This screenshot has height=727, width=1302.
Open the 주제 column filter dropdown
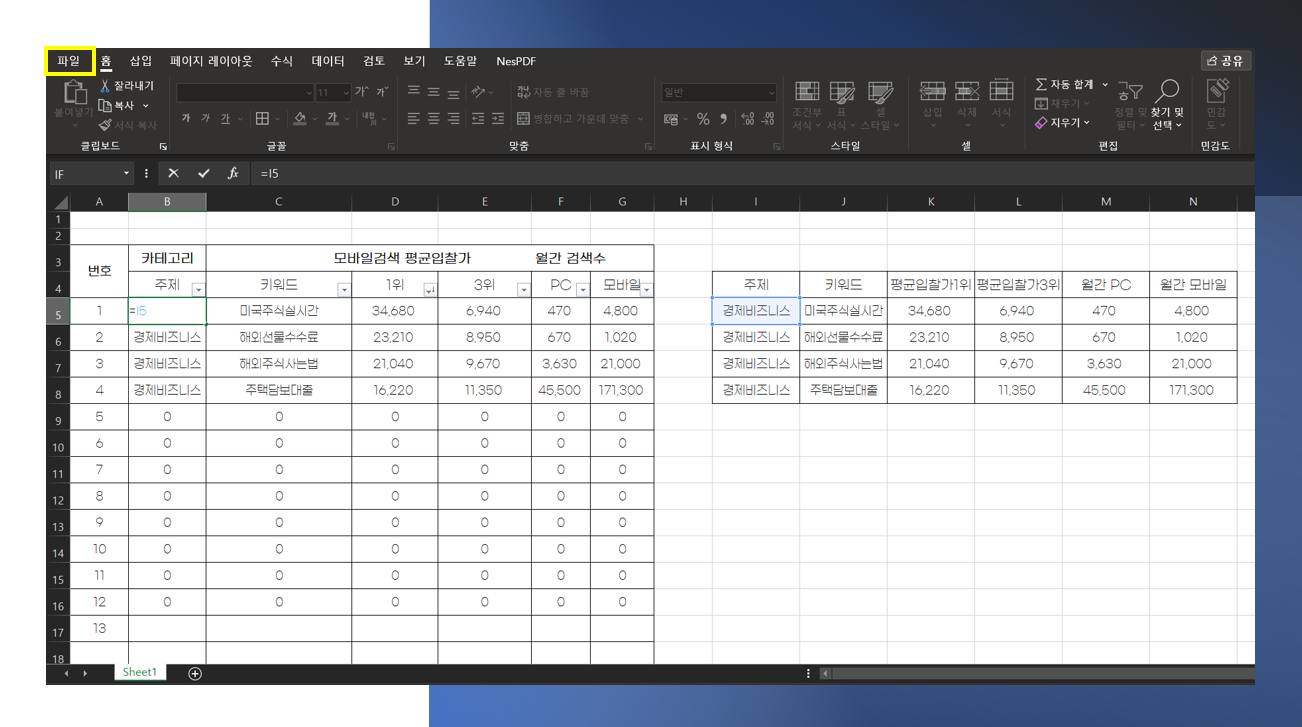coord(198,289)
